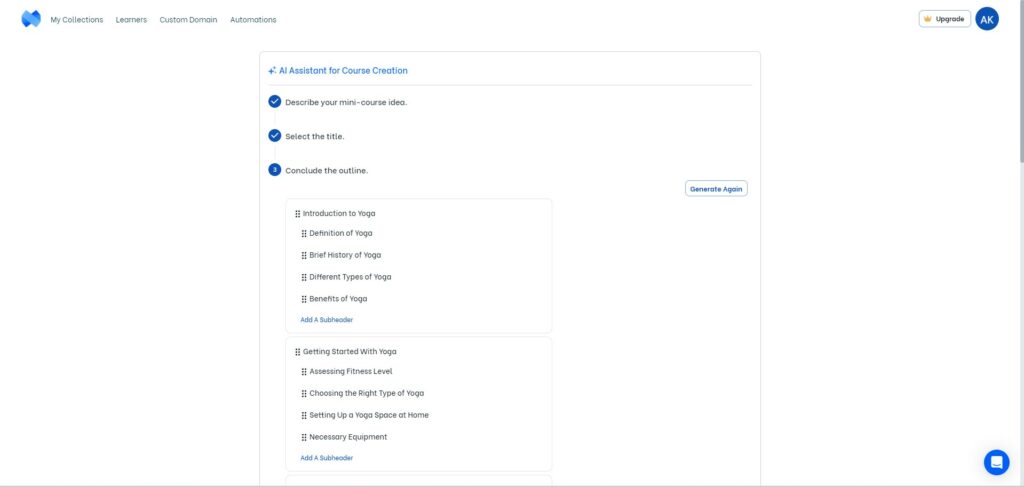Add a subheader under Getting Started With Yoga

pyautogui.click(x=327, y=458)
